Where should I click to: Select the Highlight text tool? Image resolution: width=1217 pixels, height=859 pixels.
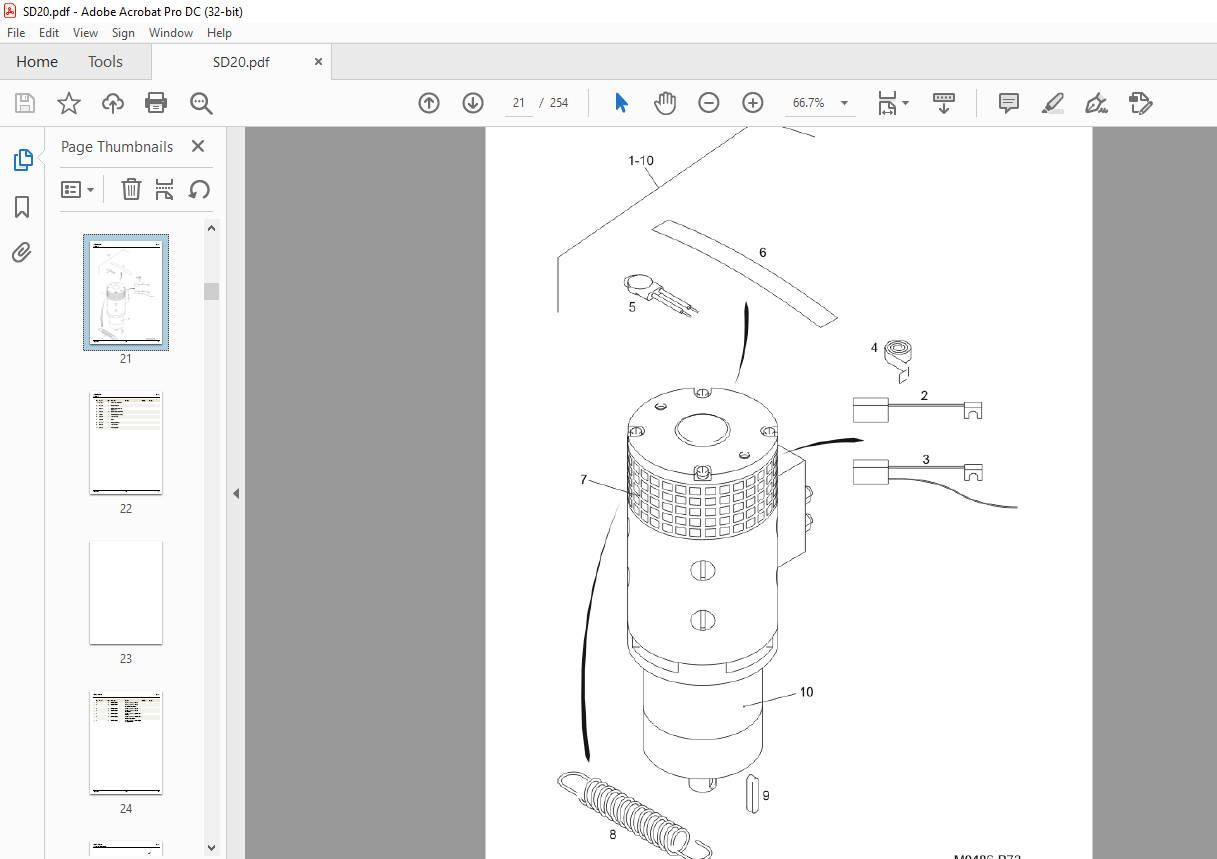1053,103
